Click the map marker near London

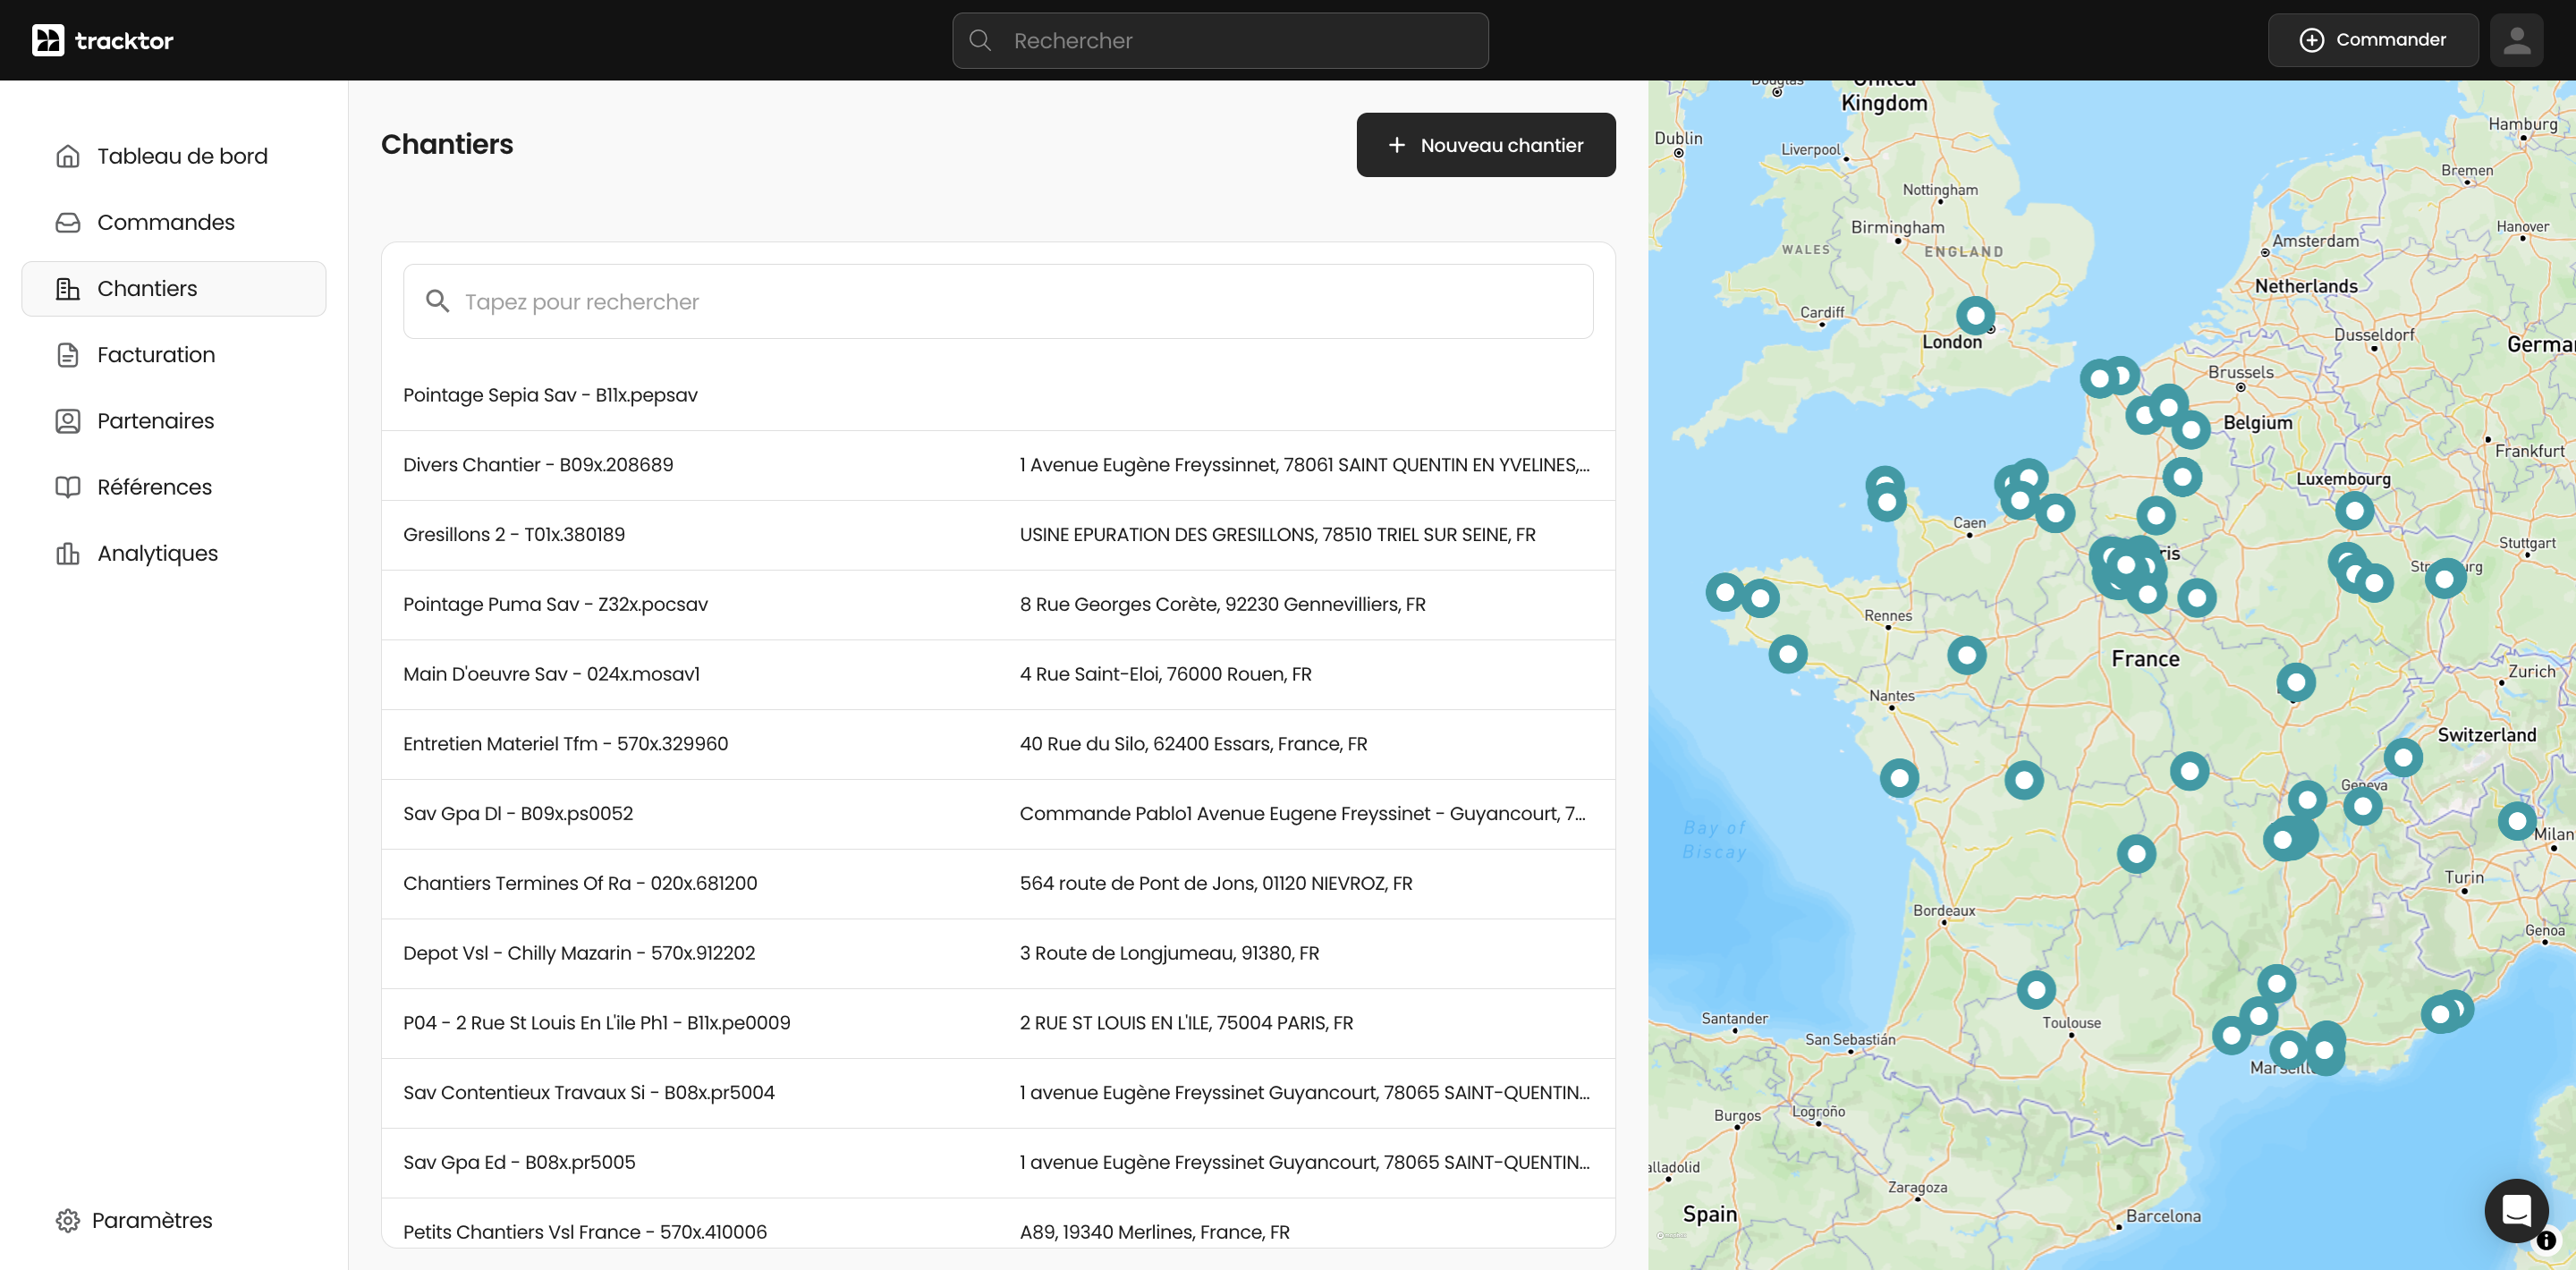pos(1975,316)
